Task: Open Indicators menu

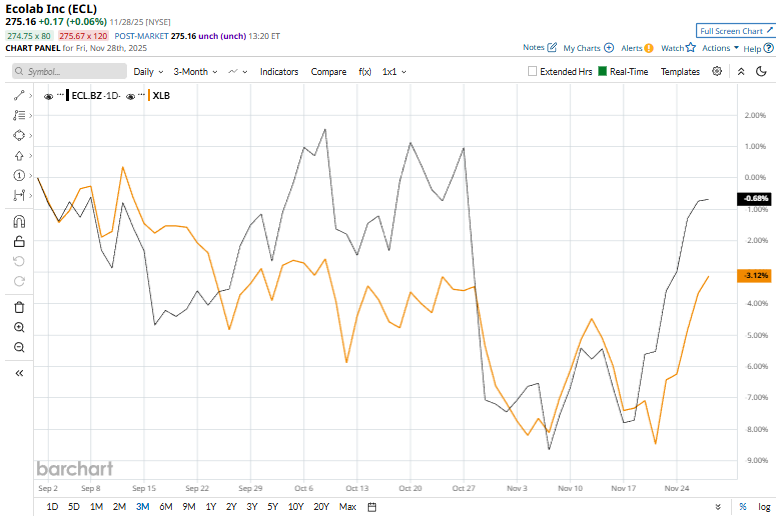Action: 279,72
